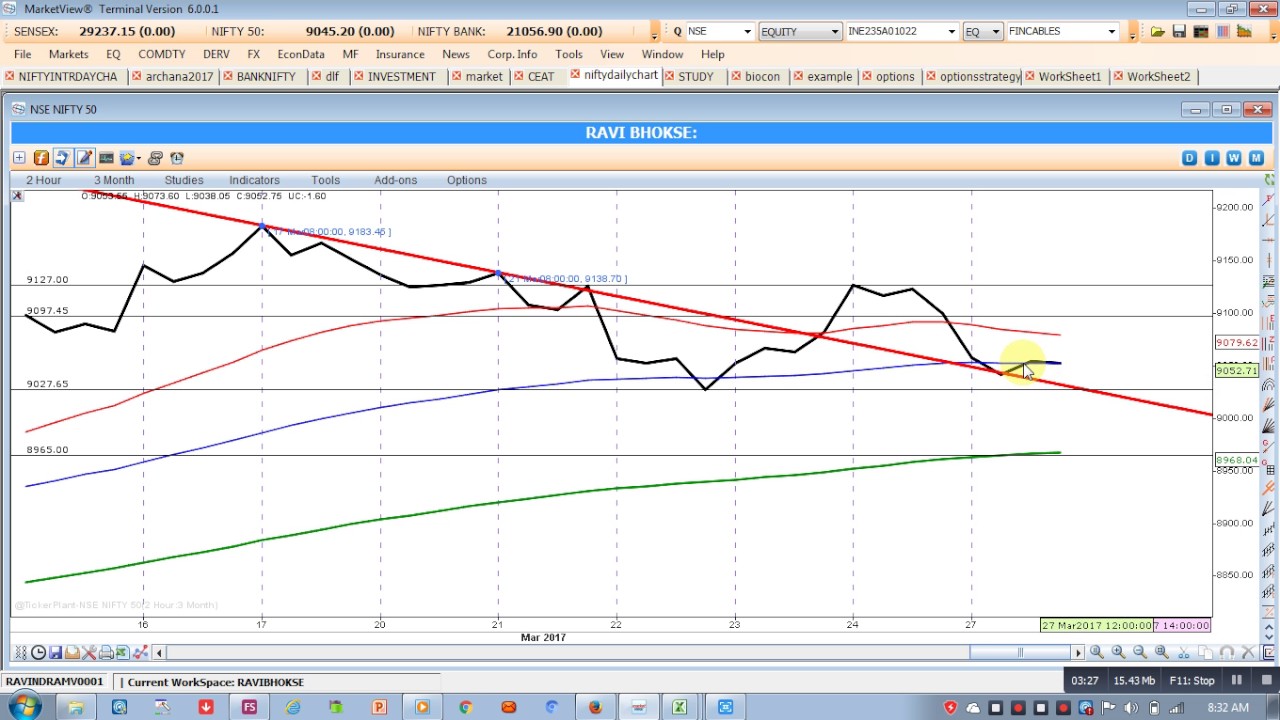The width and height of the screenshot is (1280, 720).
Task: Open the Studies menu
Action: click(x=184, y=180)
